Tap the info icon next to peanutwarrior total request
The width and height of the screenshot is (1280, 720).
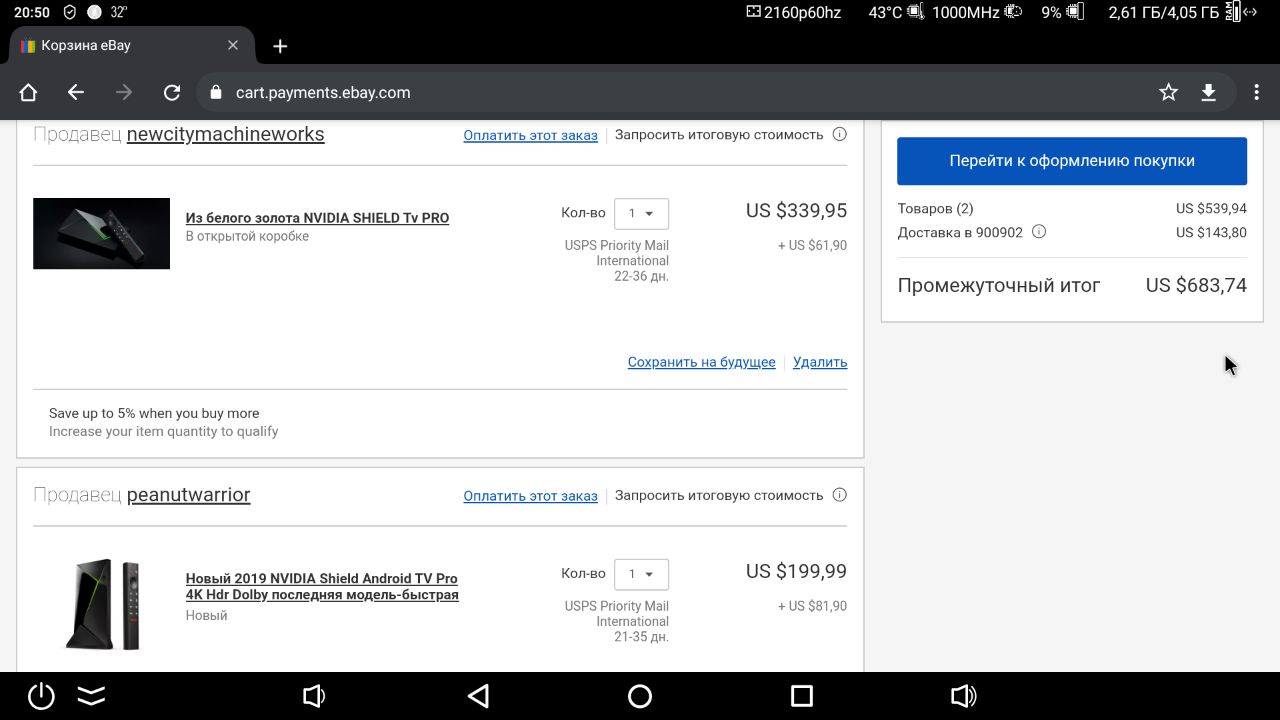coord(840,495)
